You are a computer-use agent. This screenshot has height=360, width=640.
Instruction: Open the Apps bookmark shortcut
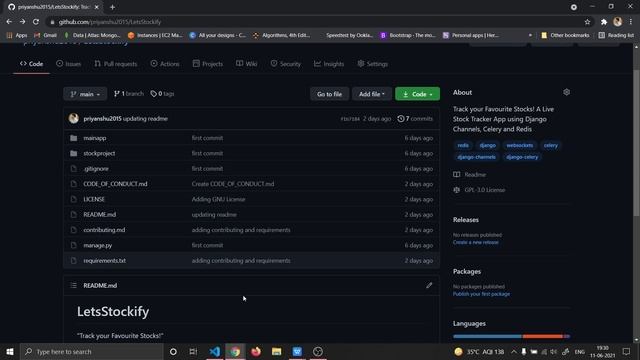click(x=17, y=36)
